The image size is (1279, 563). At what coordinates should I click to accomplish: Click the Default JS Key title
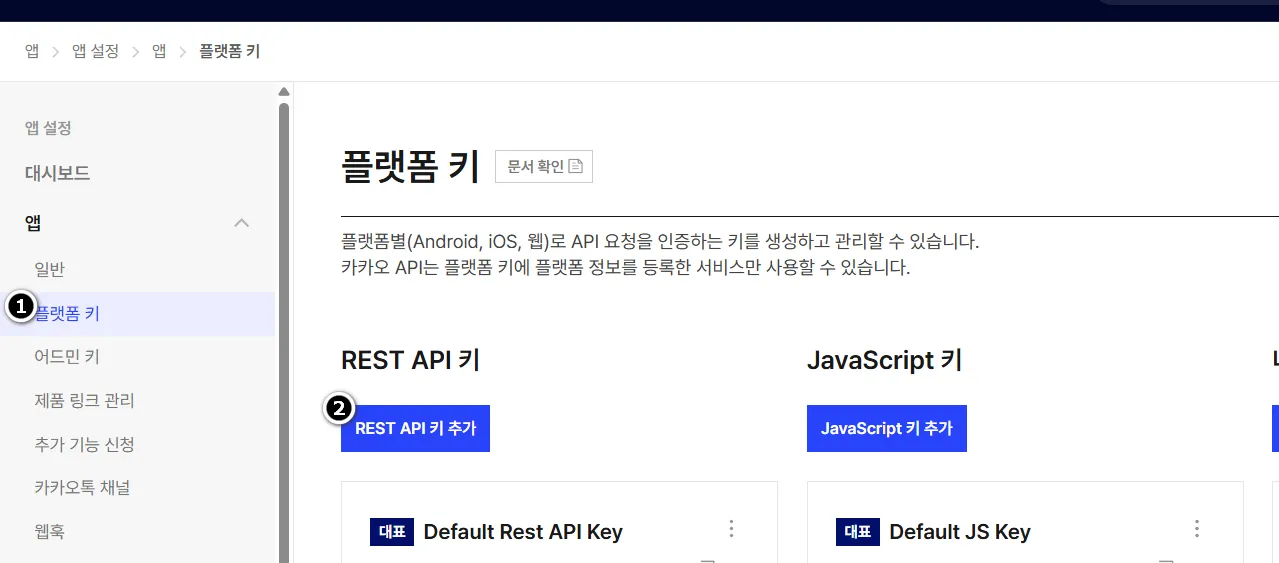[x=959, y=532]
